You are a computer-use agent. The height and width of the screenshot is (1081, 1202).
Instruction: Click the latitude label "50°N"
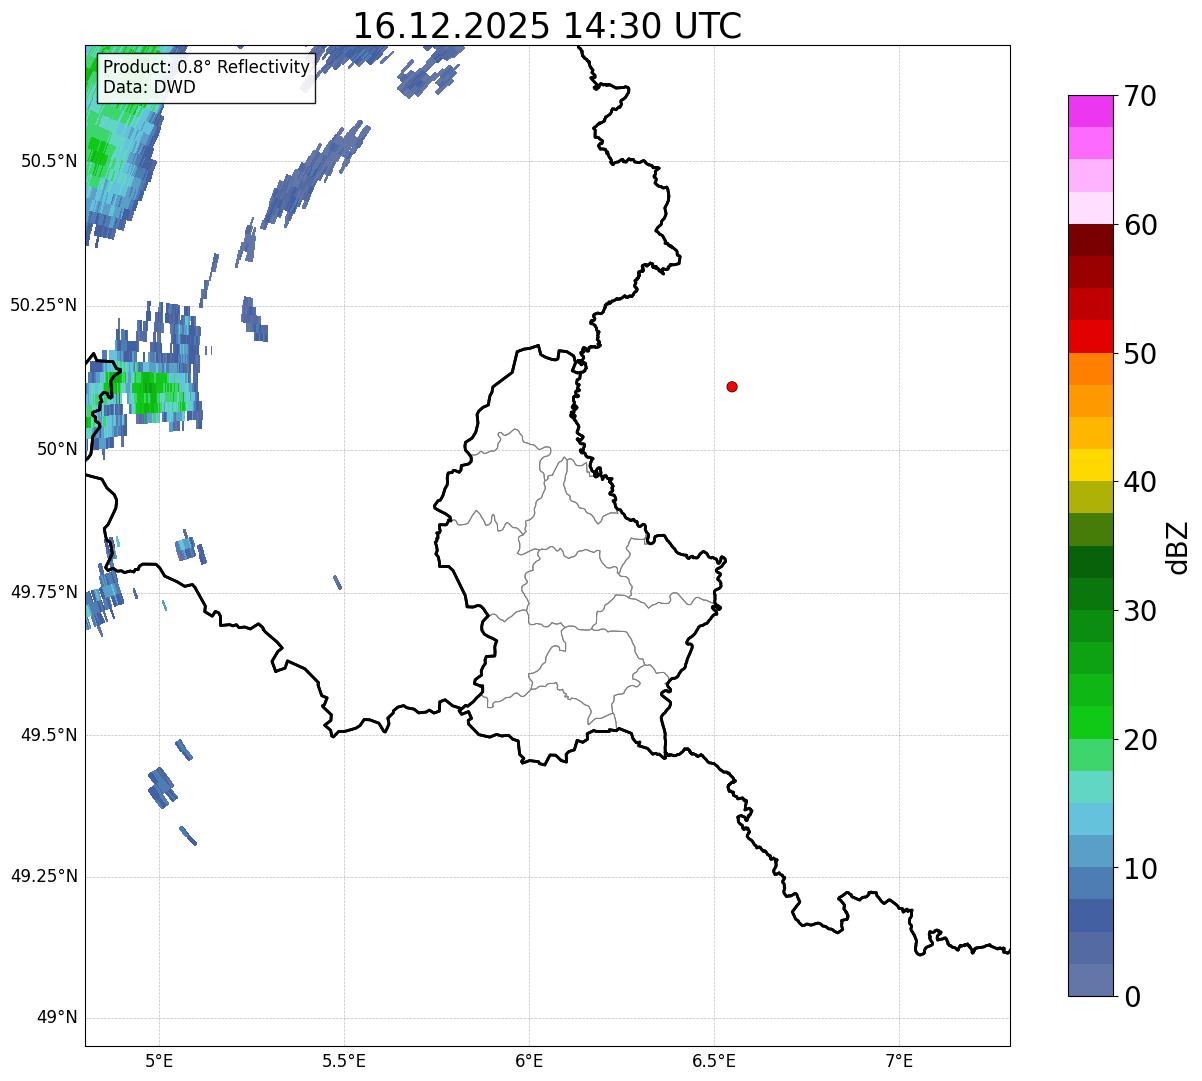pyautogui.click(x=57, y=449)
